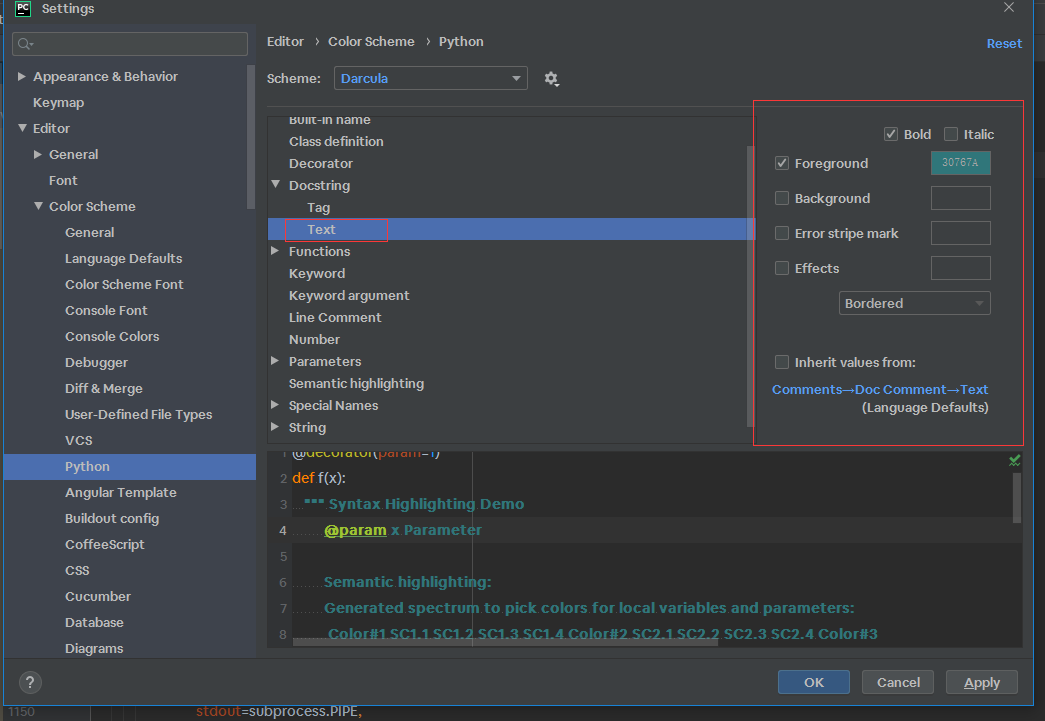Select Console Font page

pos(106,311)
